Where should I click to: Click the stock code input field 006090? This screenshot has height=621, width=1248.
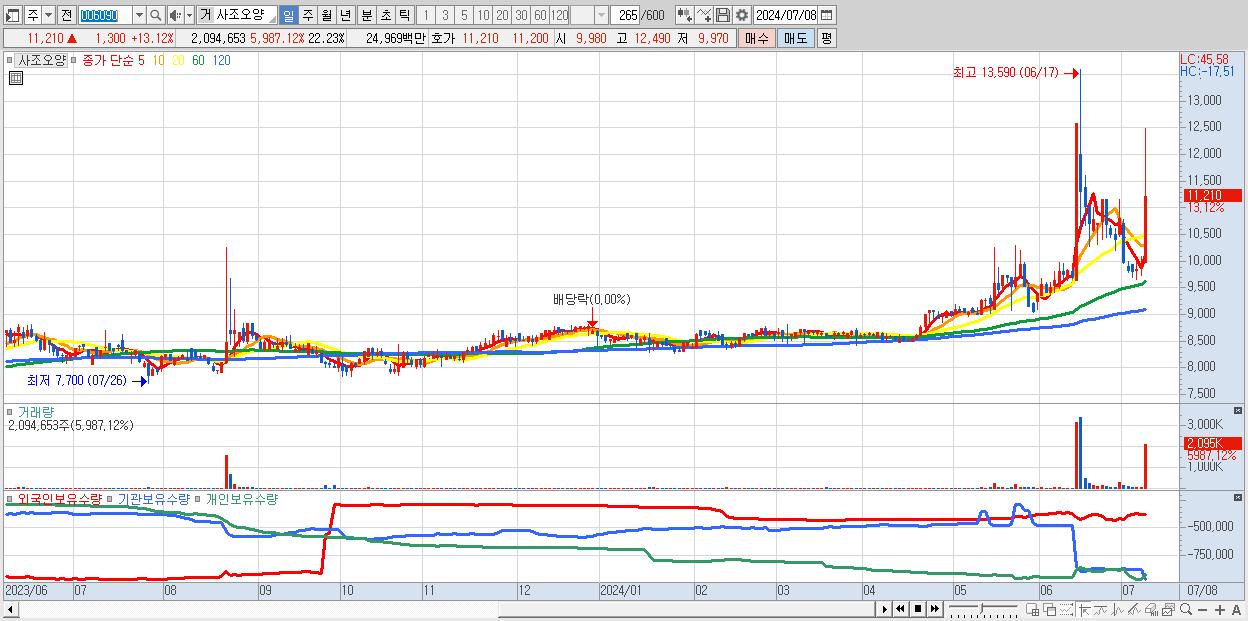point(105,15)
